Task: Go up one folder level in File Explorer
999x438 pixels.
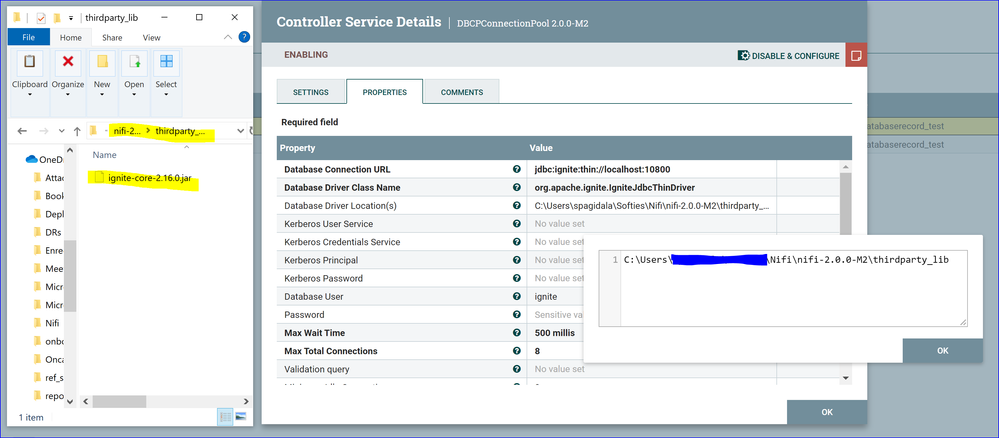Action: pos(77,131)
